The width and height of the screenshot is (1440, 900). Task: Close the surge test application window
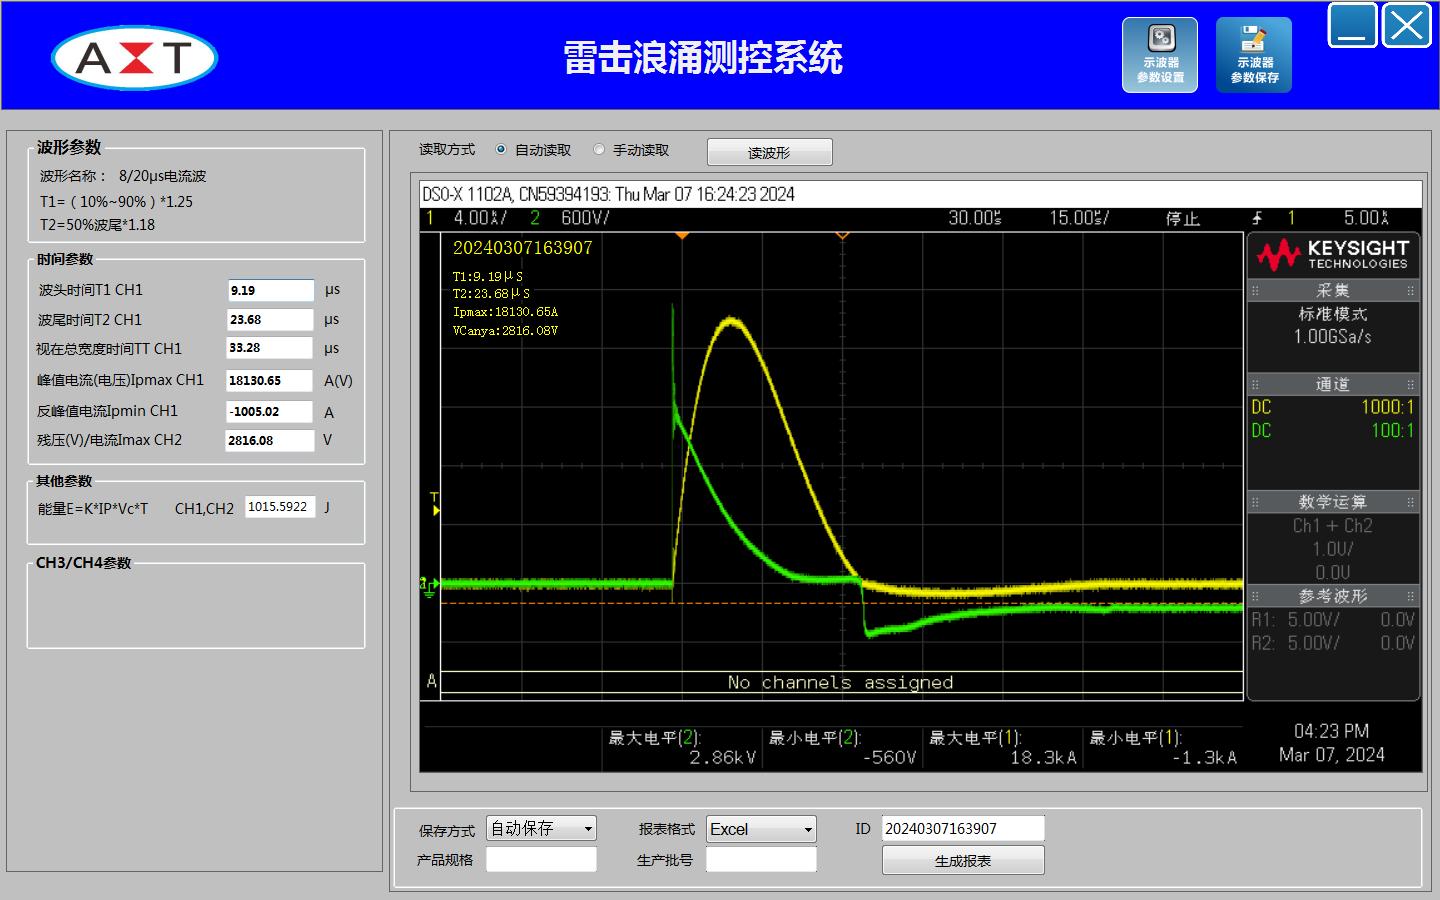[x=1406, y=26]
